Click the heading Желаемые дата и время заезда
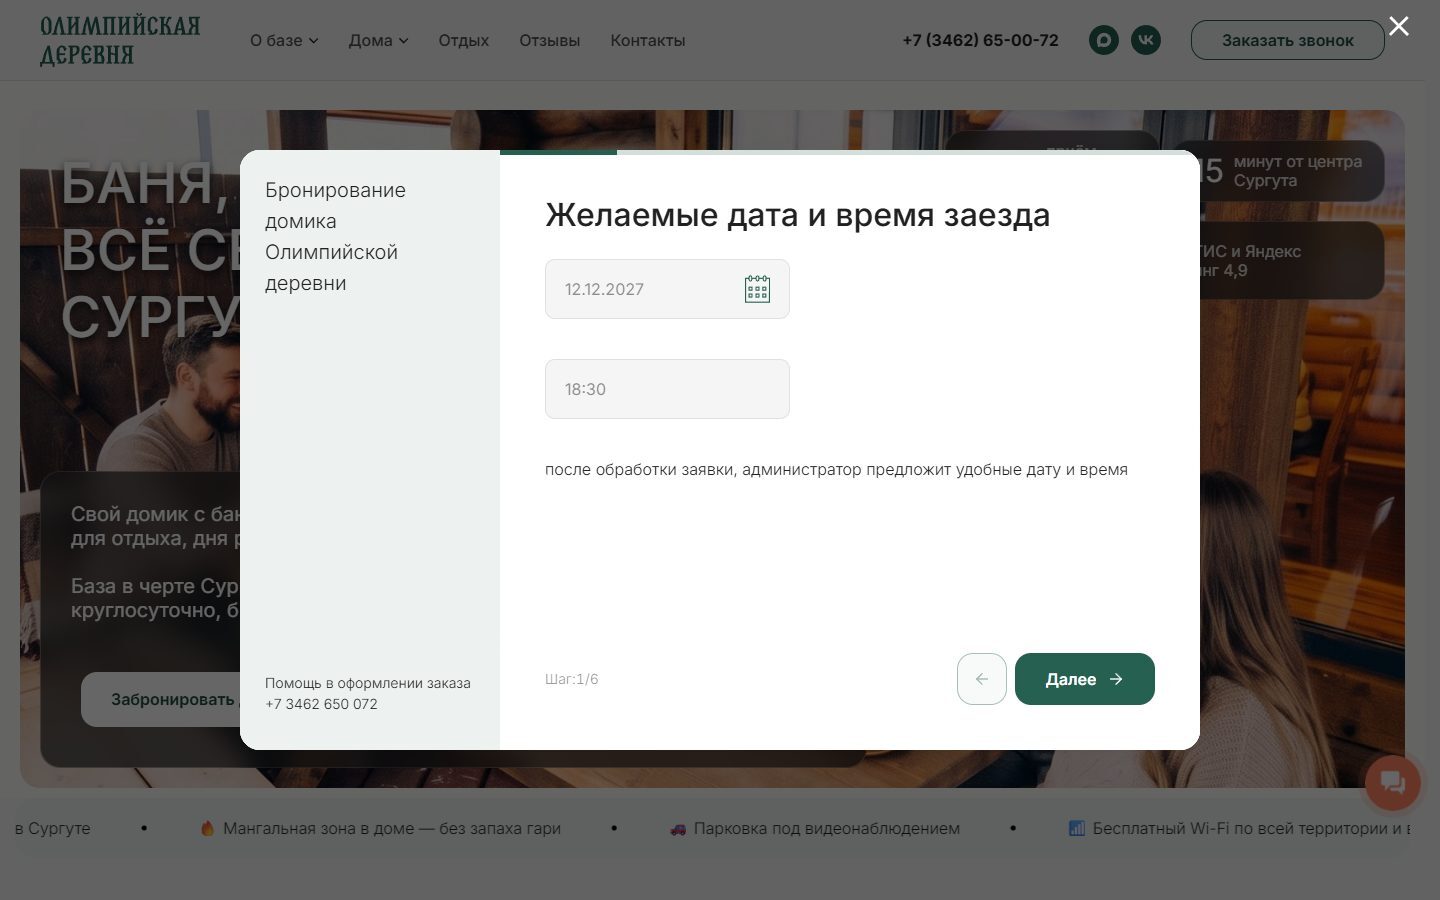1440x900 pixels. pyautogui.click(x=797, y=215)
